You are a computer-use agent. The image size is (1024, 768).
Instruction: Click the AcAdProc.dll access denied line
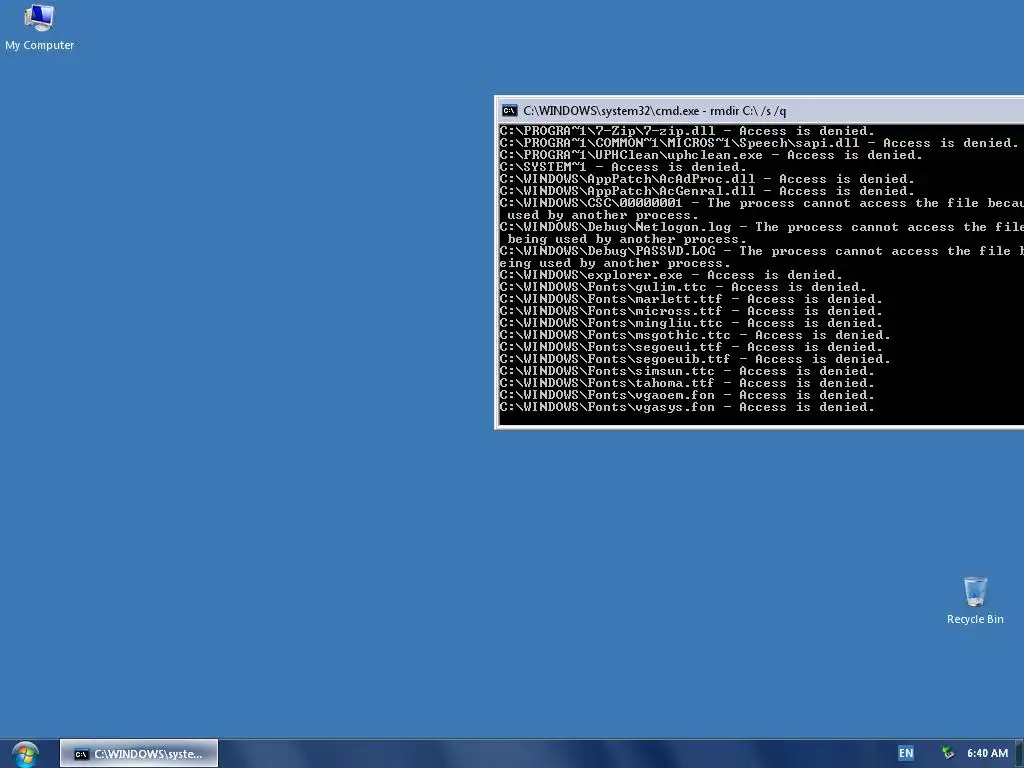[x=707, y=179]
